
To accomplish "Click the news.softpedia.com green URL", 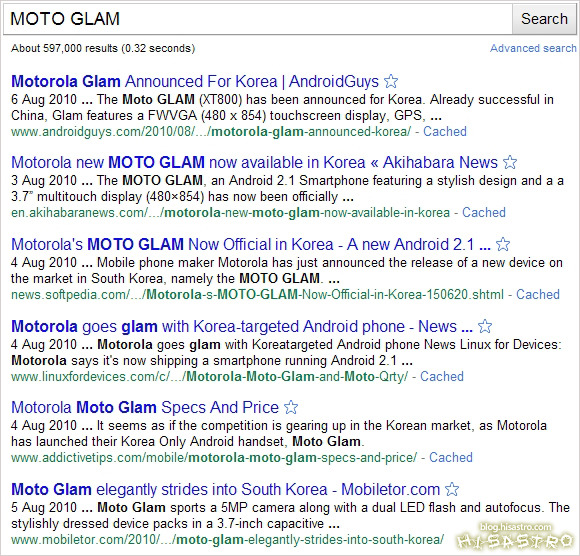I will tap(257, 295).
